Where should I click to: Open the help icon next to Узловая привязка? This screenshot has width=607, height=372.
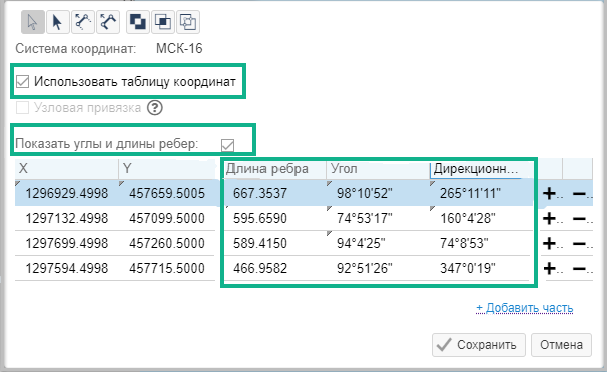coord(155,108)
